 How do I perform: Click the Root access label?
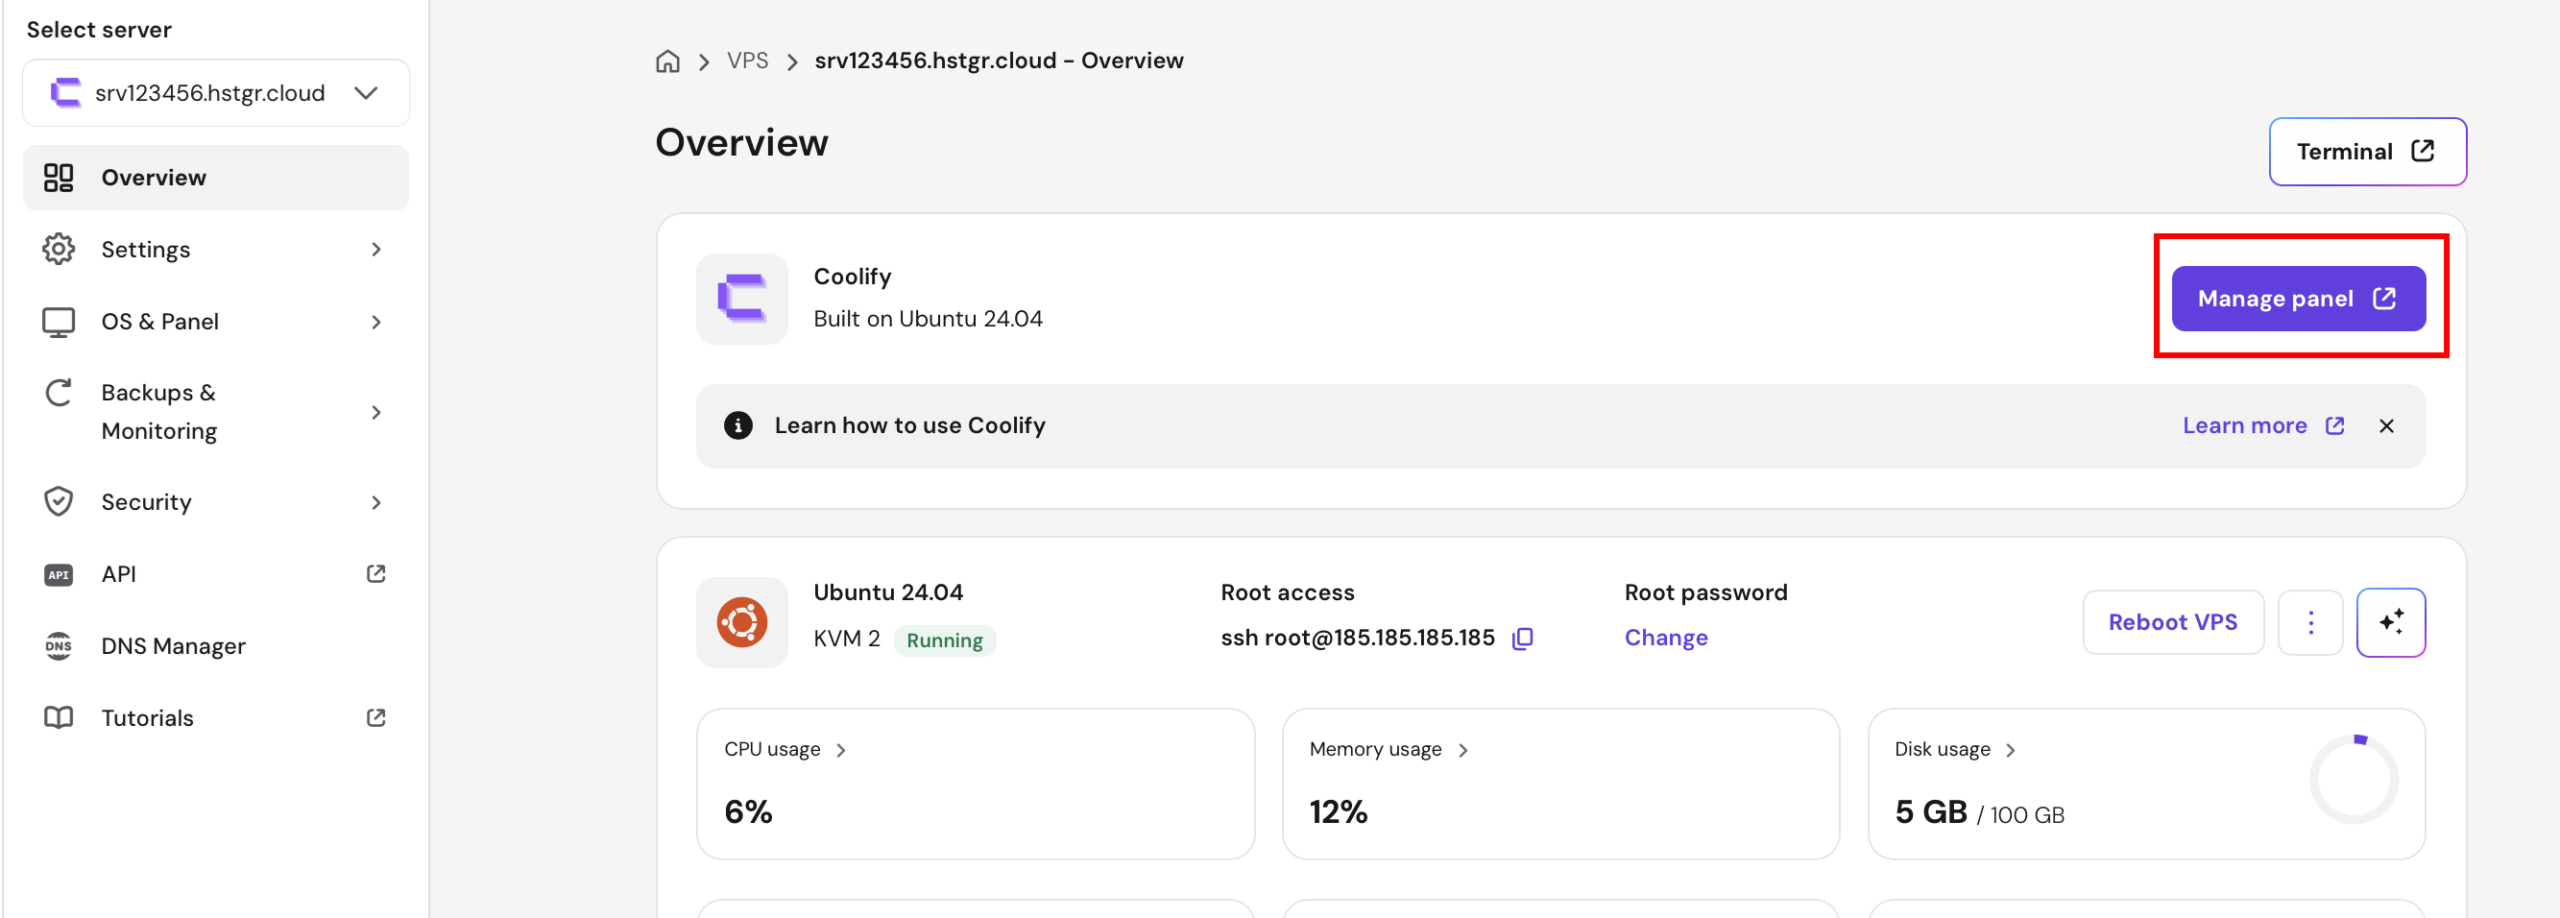point(1288,593)
